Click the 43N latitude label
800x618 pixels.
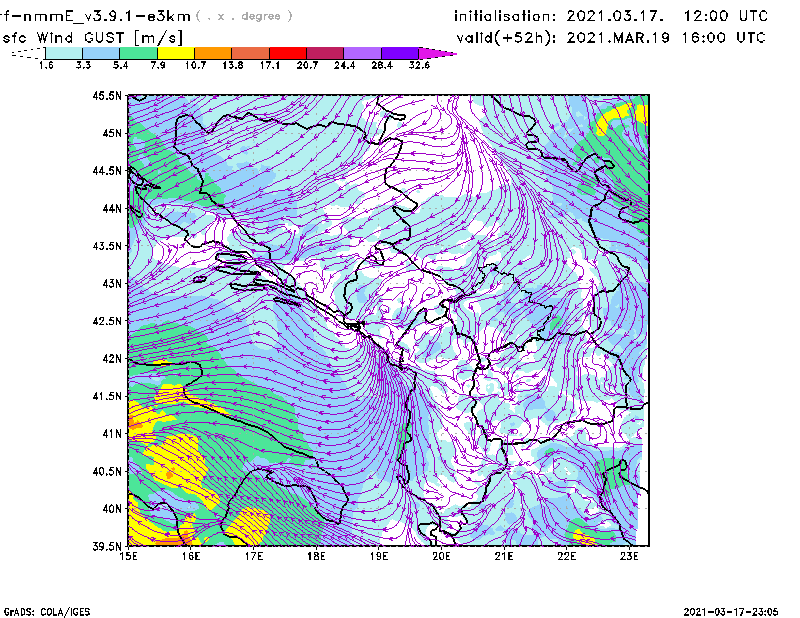[112, 283]
